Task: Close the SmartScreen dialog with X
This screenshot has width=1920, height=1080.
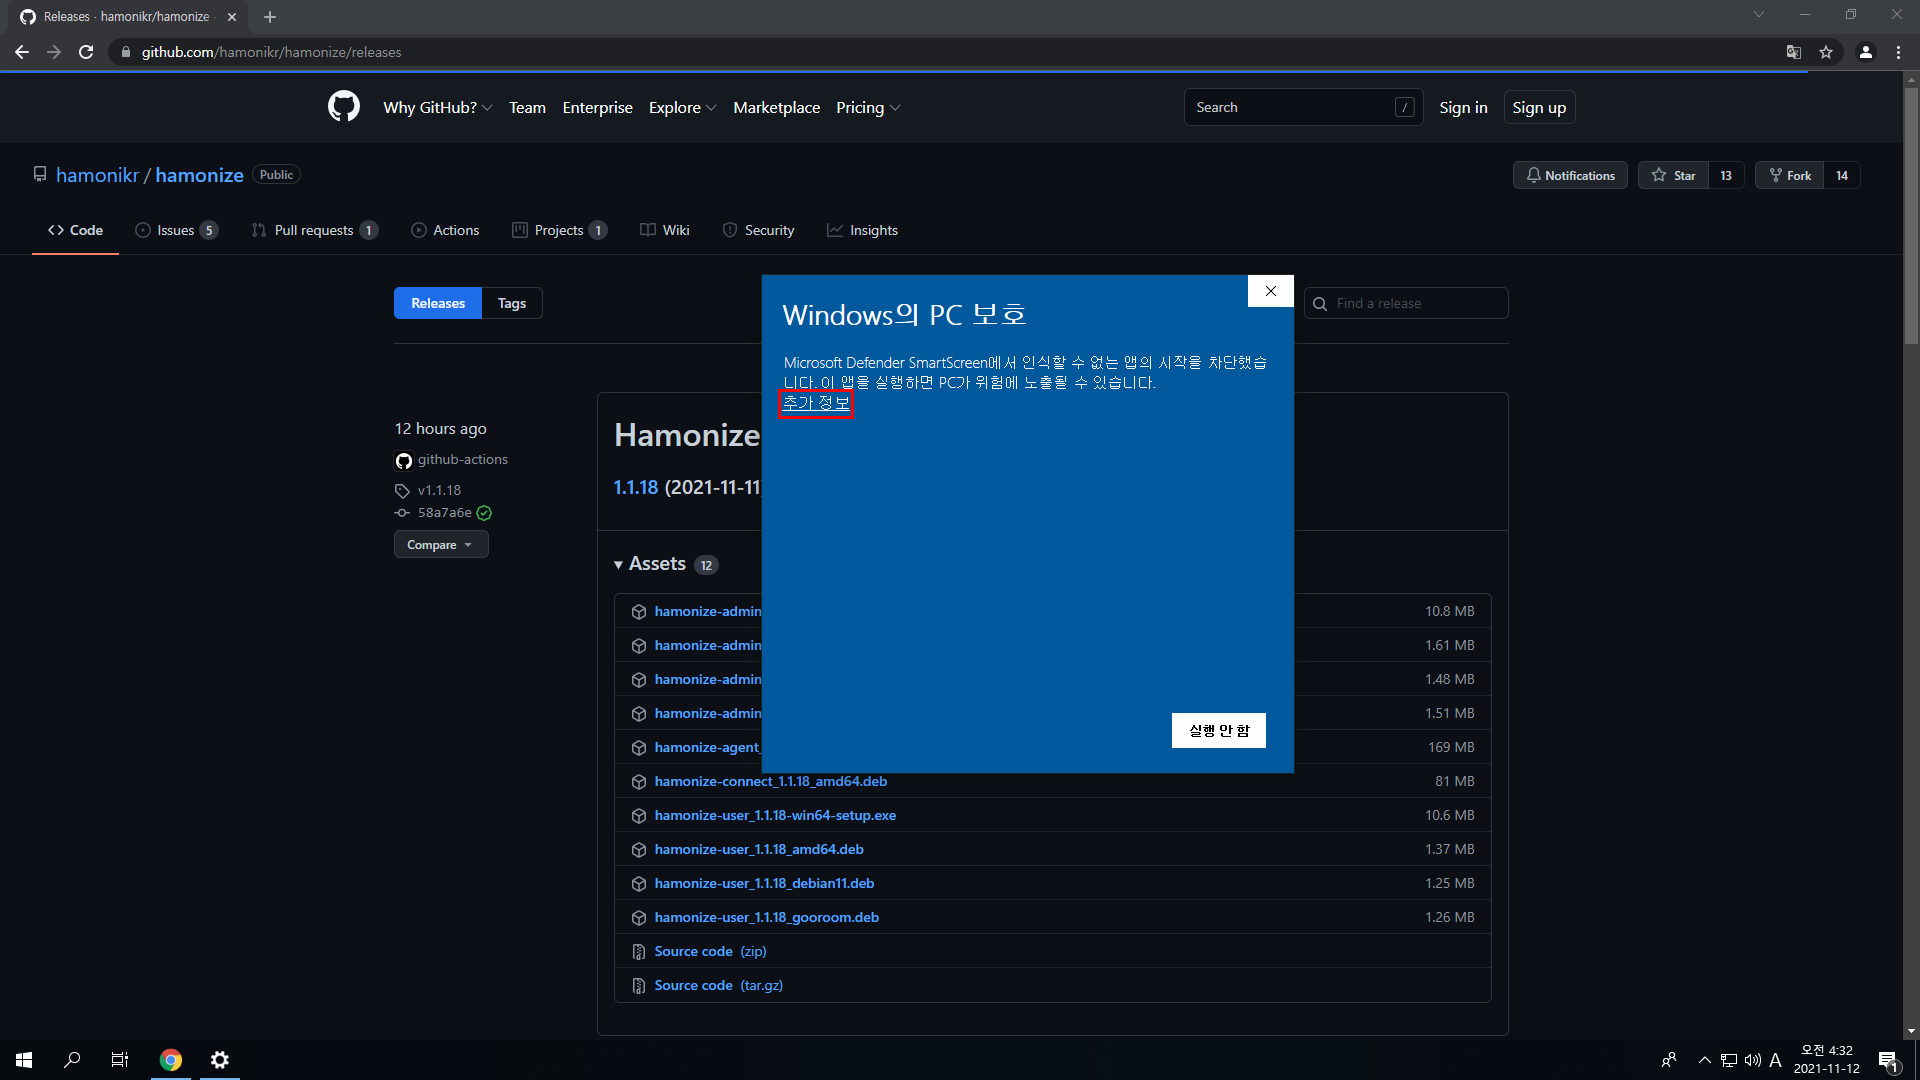Action: coord(1271,291)
